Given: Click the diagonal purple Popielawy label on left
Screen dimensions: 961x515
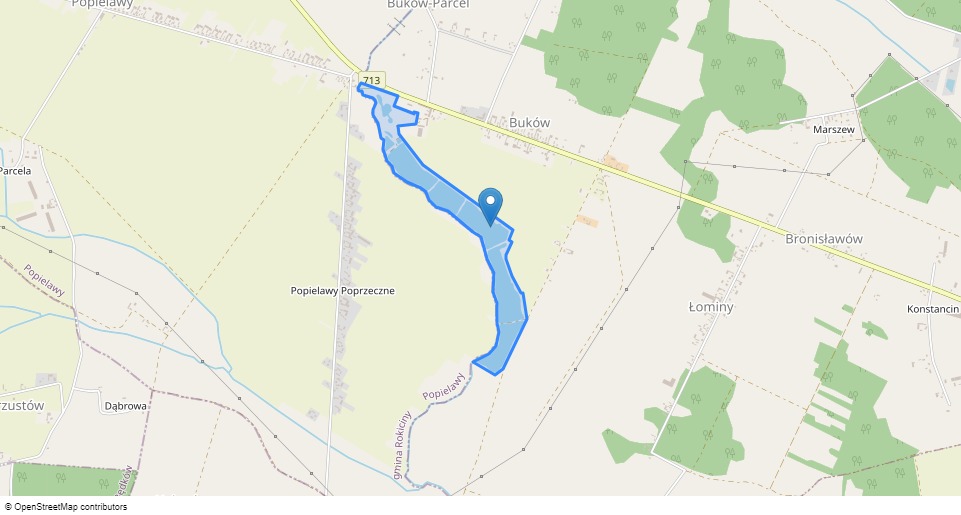Looking at the screenshot, I should 44,280.
